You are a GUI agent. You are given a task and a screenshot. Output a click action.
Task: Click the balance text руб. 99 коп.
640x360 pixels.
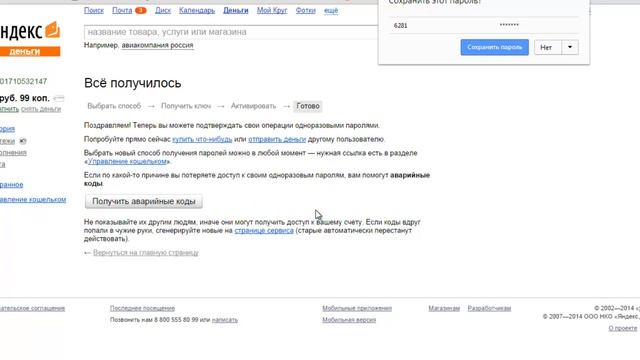coord(24,98)
